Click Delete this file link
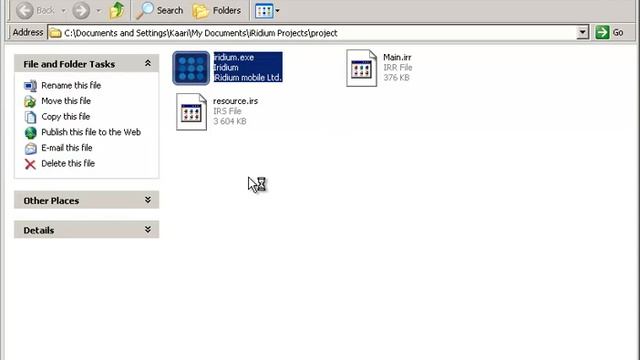 [68, 163]
